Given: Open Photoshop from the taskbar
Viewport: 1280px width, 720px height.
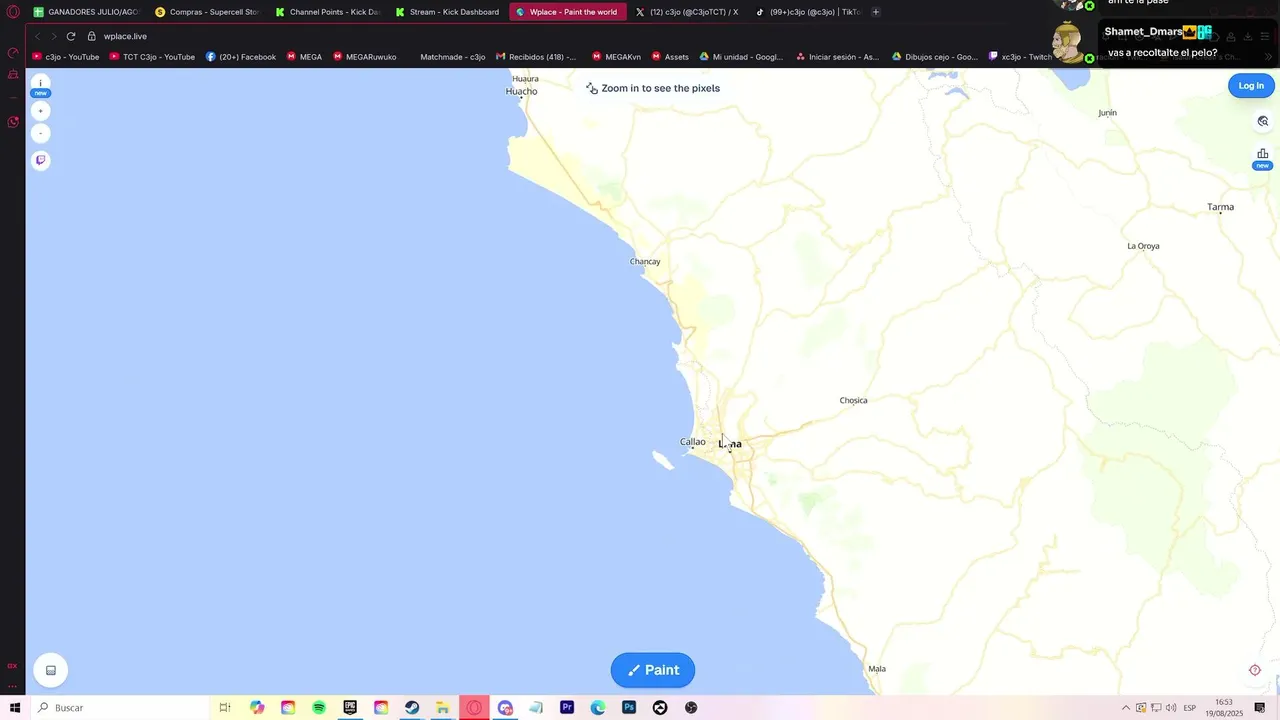Looking at the screenshot, I should (x=629, y=708).
